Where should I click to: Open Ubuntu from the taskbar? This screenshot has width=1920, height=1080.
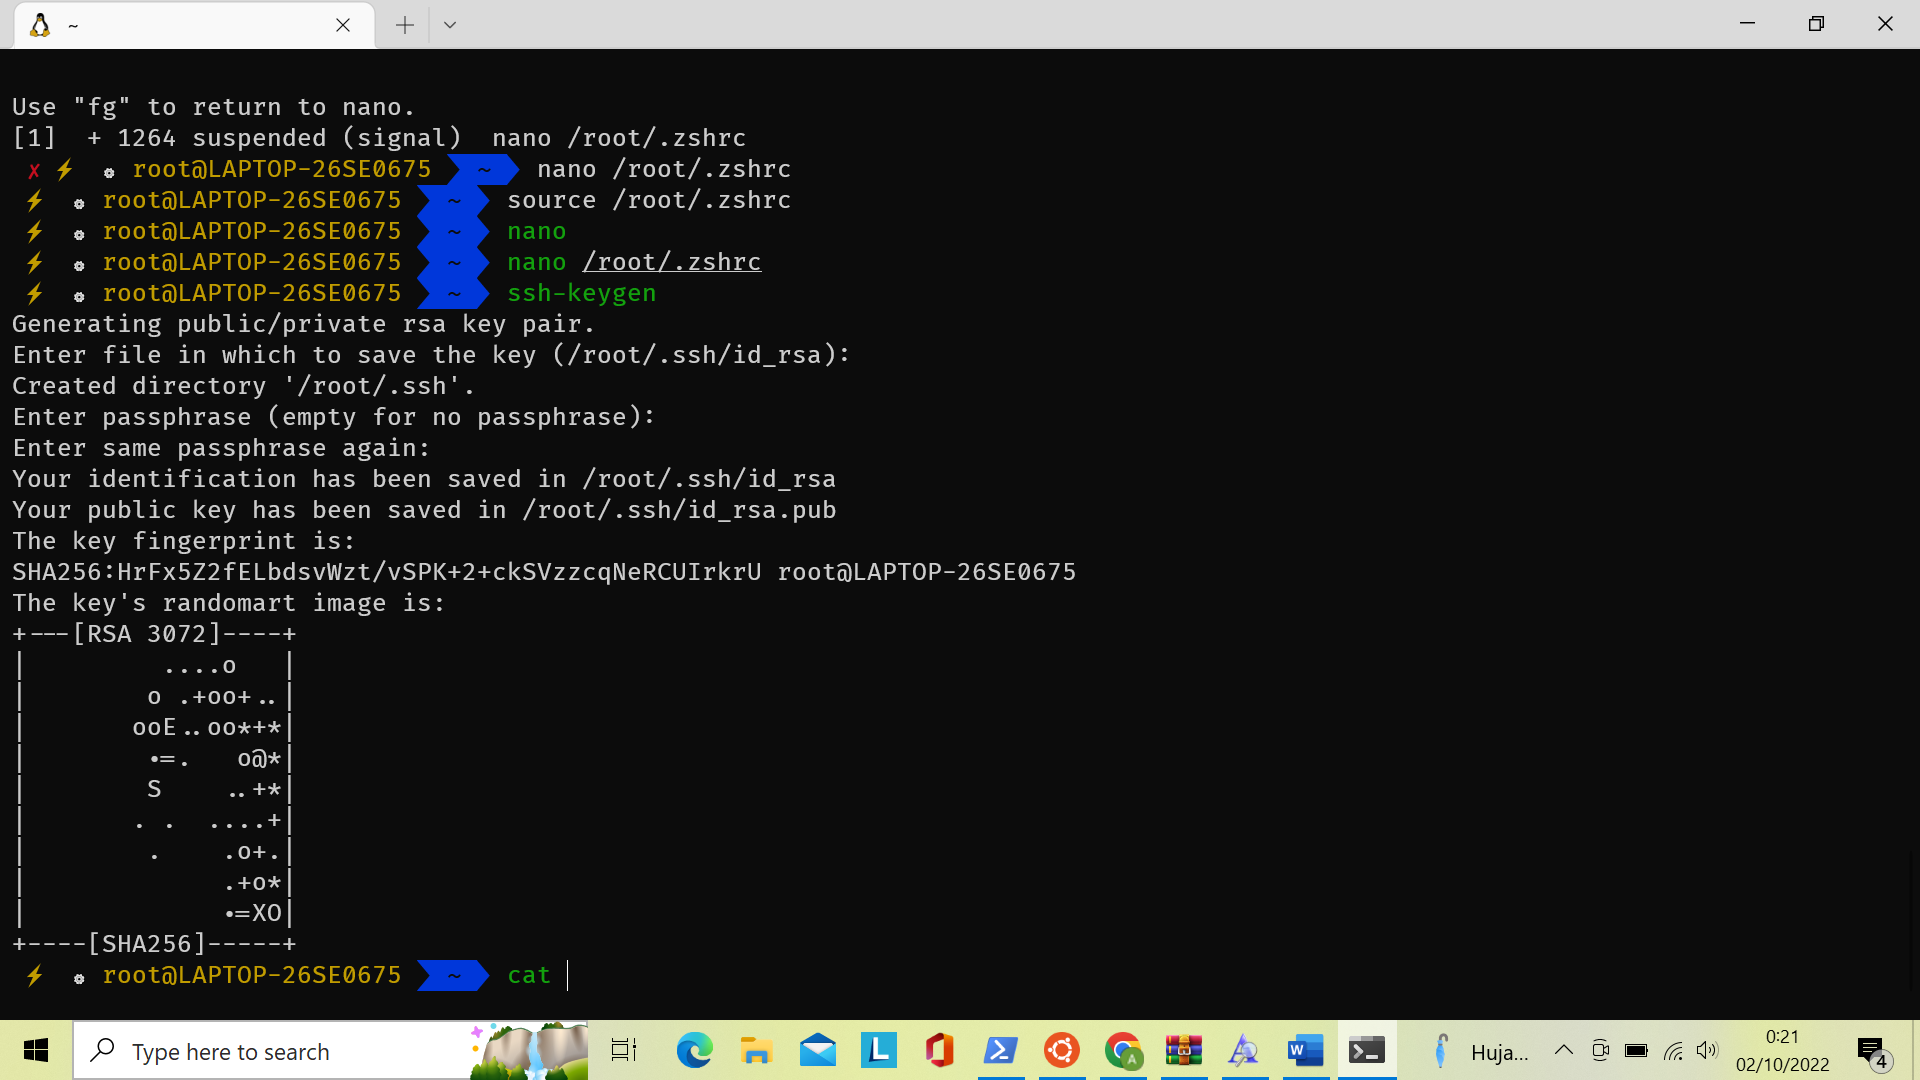pos(1062,1051)
